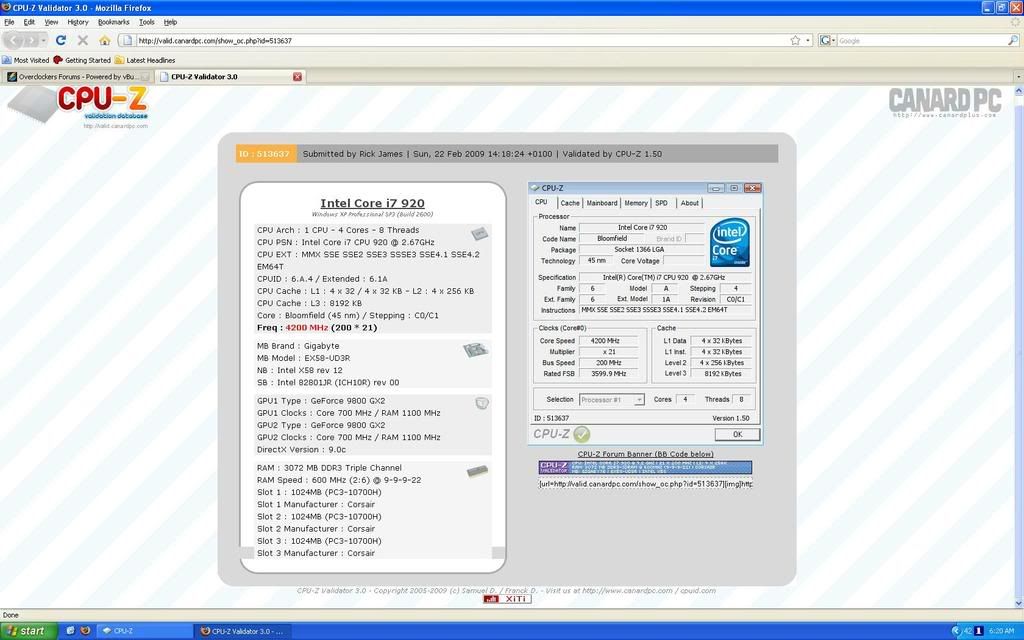Open the Tools menu
This screenshot has height=640, width=1024.
(147, 21)
